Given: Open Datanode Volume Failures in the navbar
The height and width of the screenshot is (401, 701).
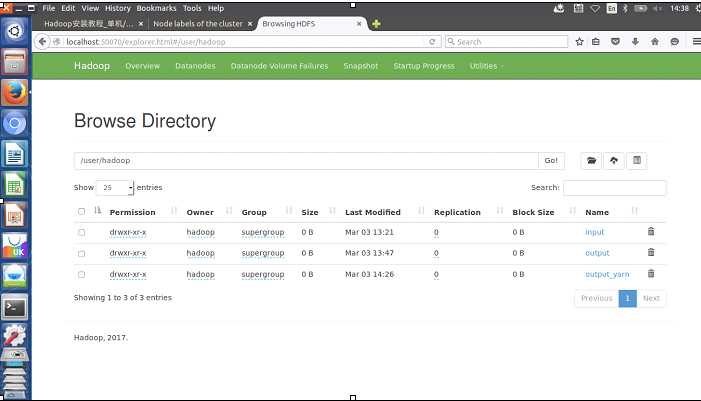Looking at the screenshot, I should point(279,66).
